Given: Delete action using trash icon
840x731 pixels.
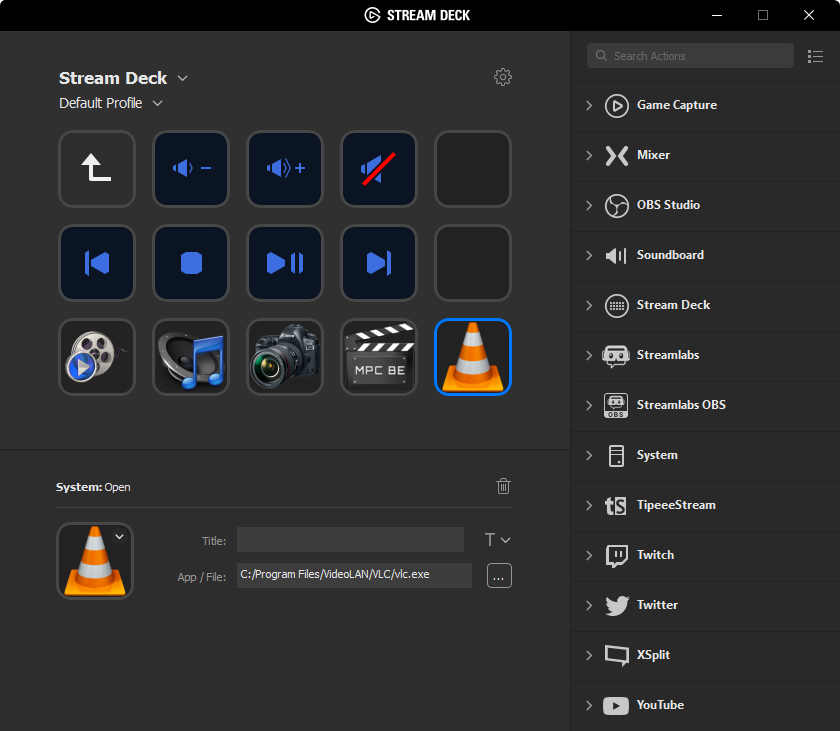Looking at the screenshot, I should [x=503, y=486].
